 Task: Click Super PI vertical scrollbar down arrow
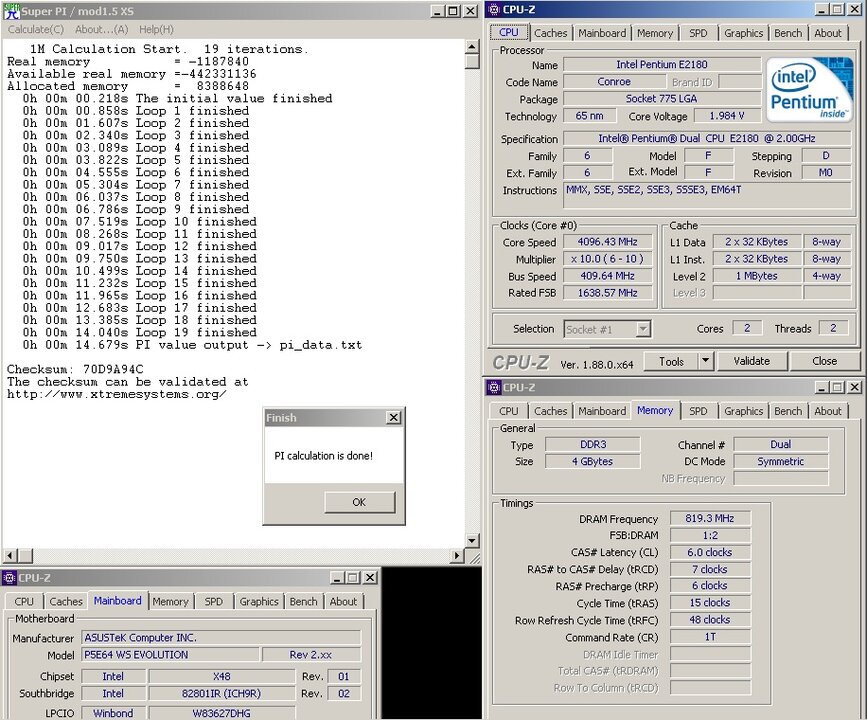pyautogui.click(x=472, y=541)
